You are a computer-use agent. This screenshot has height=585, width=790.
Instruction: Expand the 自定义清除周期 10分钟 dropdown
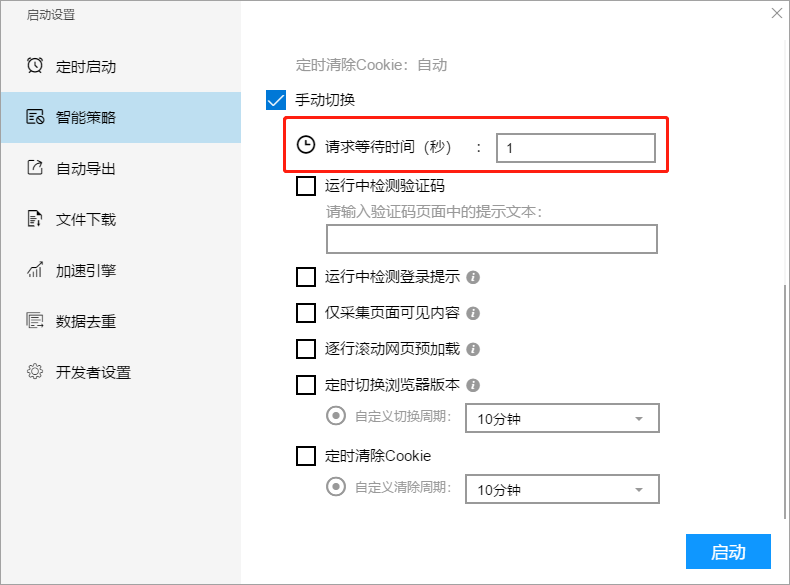pyautogui.click(x=562, y=489)
